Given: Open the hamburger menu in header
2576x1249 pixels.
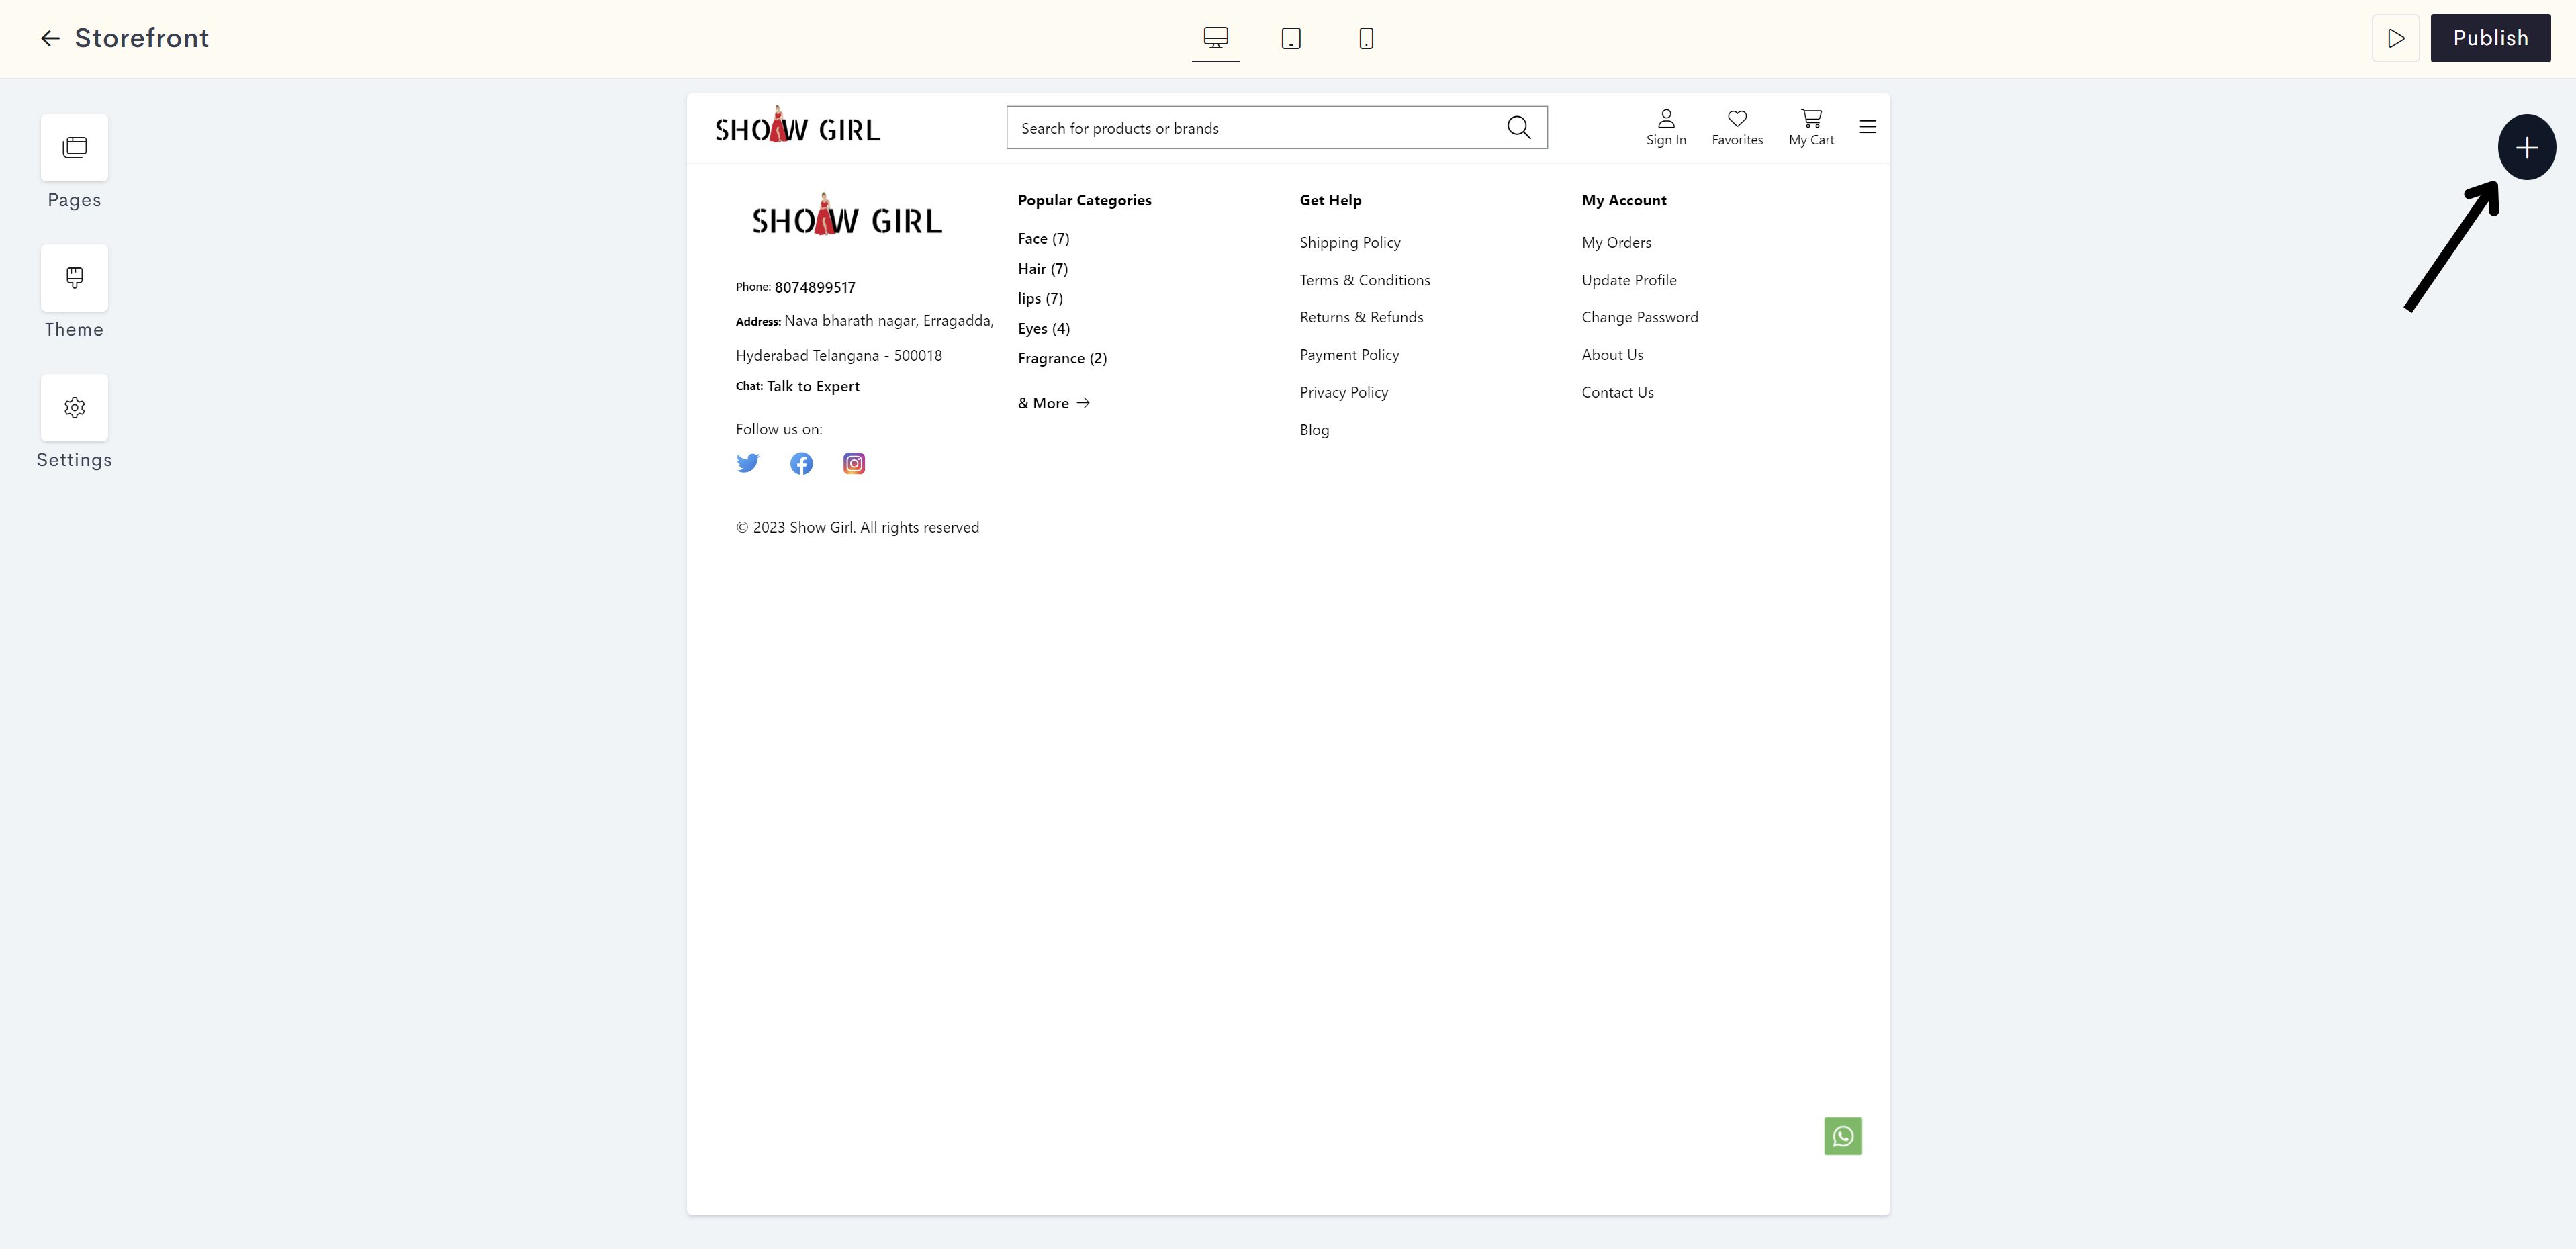Looking at the screenshot, I should [x=1867, y=127].
